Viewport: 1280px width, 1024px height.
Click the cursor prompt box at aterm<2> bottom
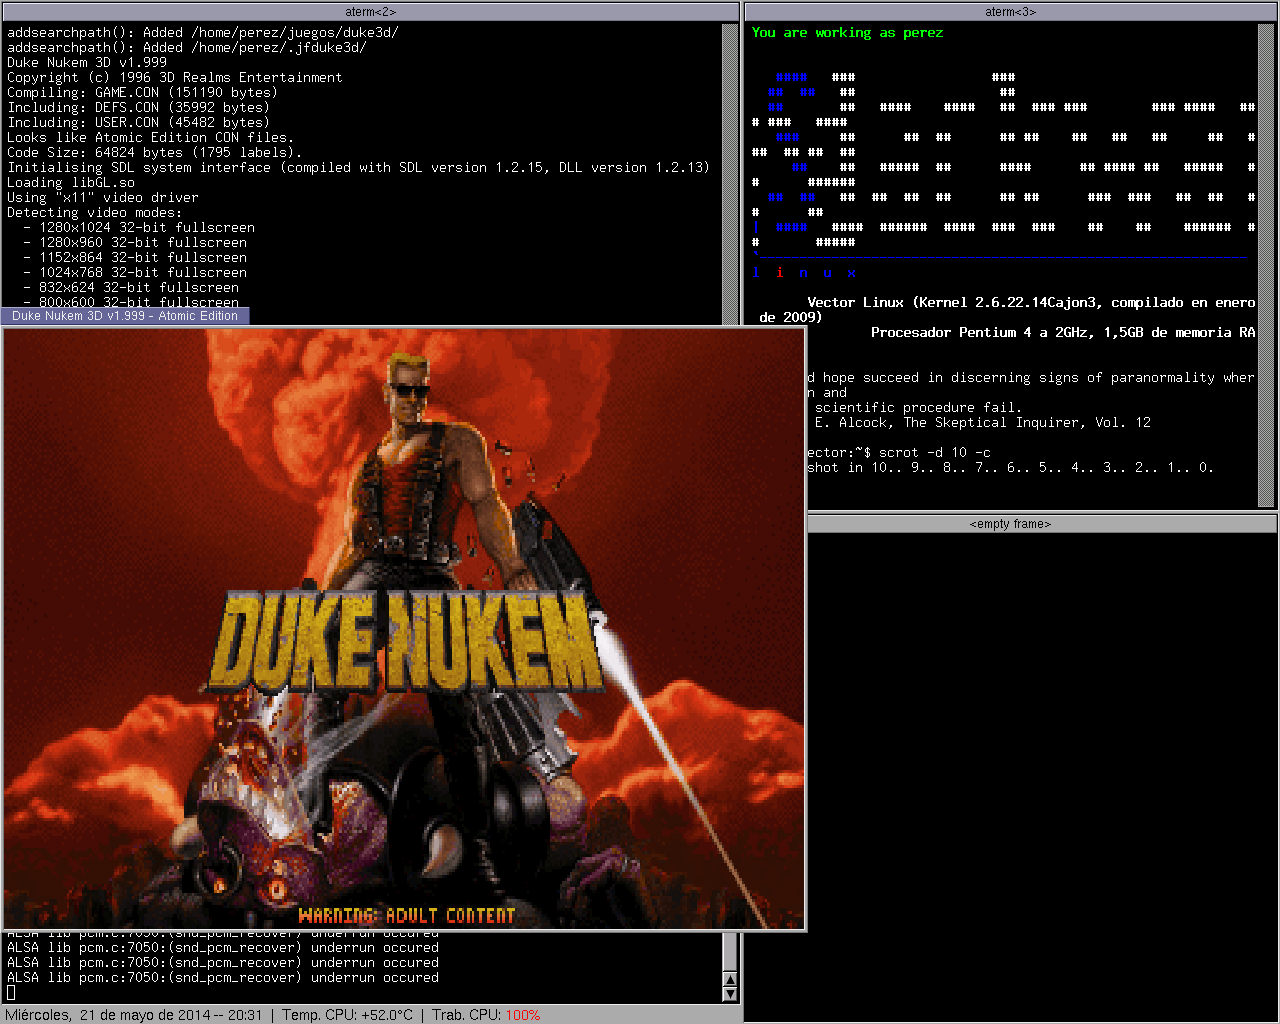click(x=11, y=992)
